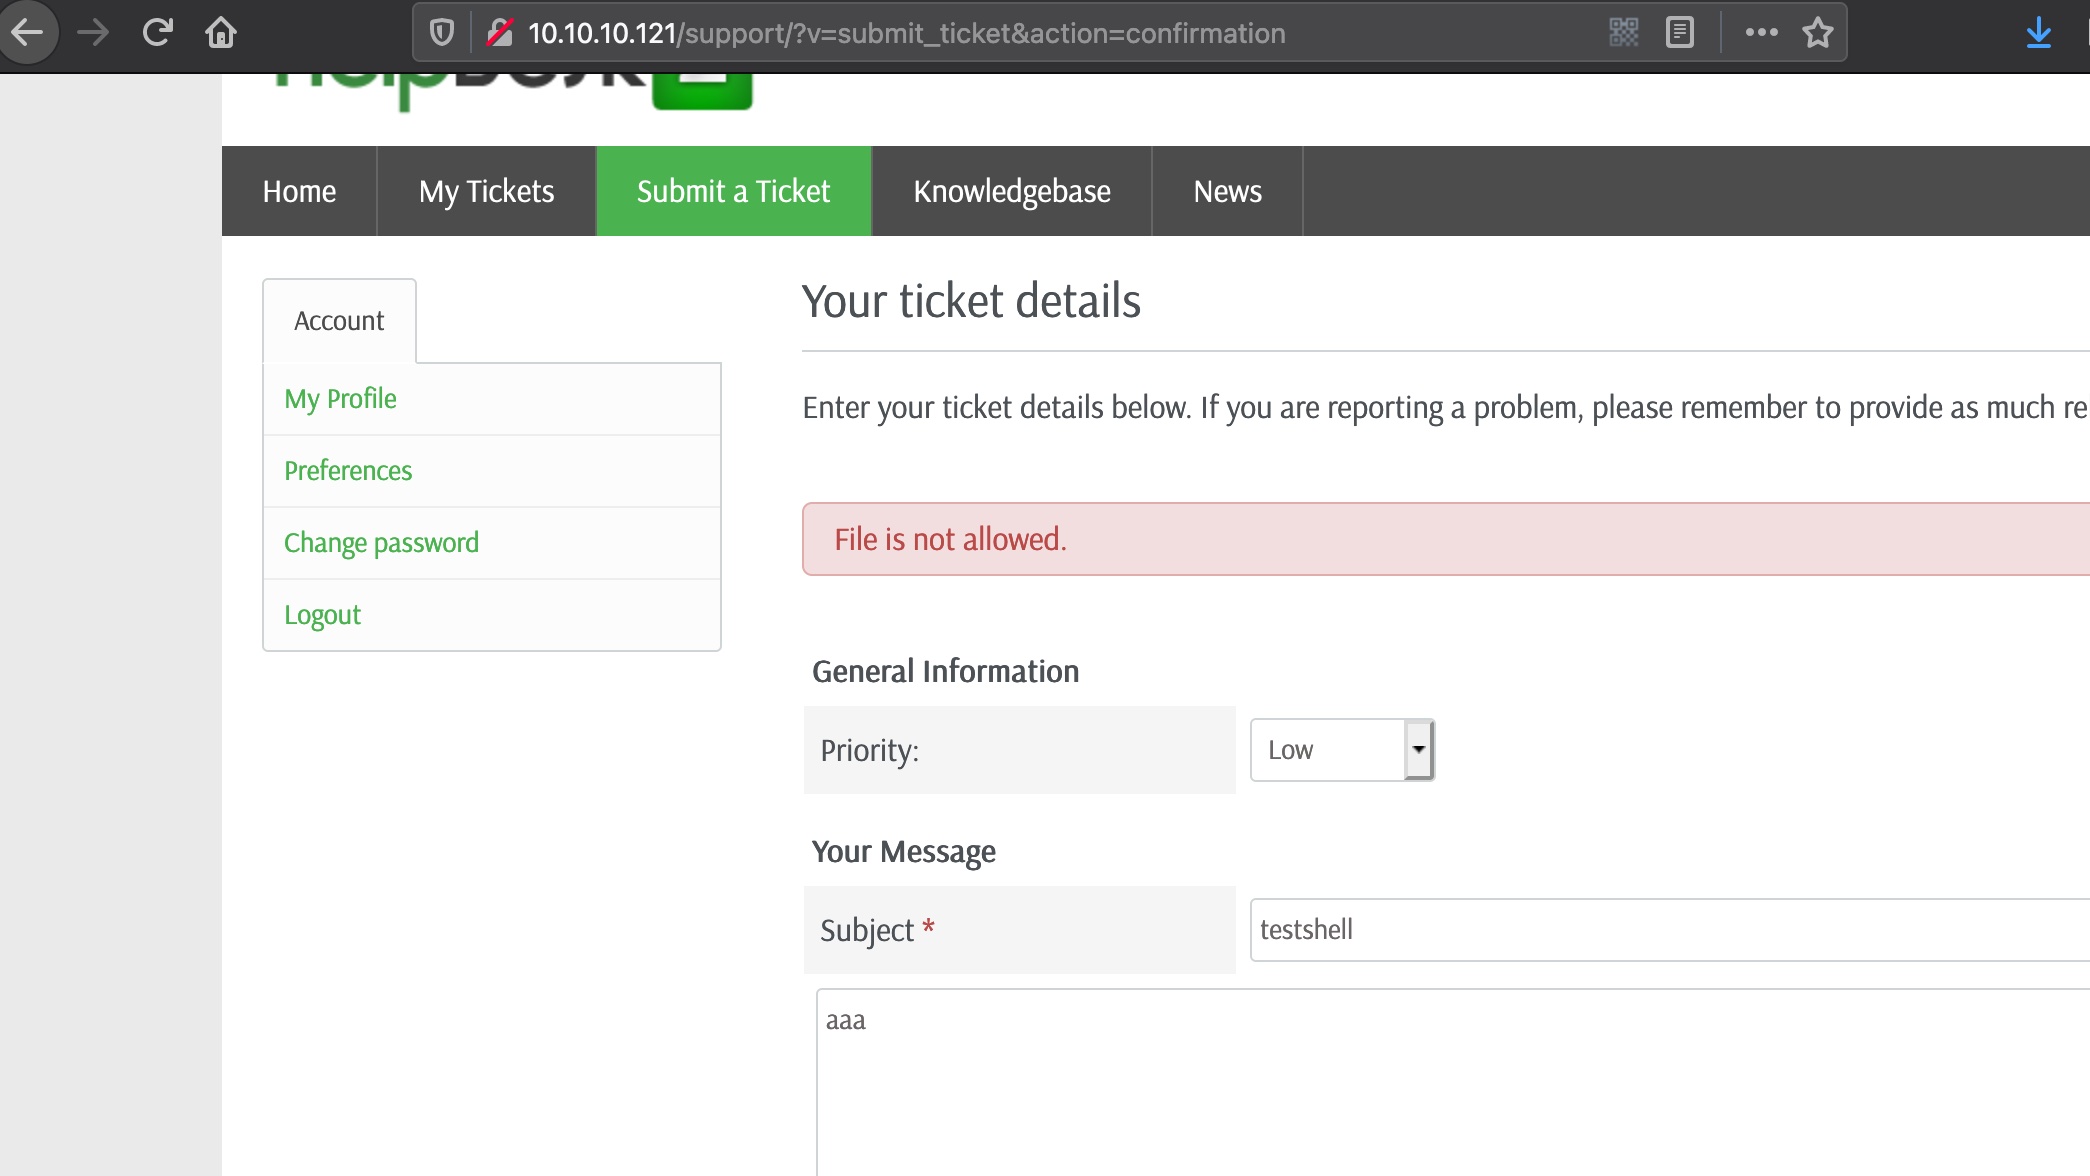Image resolution: width=2090 pixels, height=1176 pixels.
Task: Click the insecure connection padlock icon
Action: point(499,33)
